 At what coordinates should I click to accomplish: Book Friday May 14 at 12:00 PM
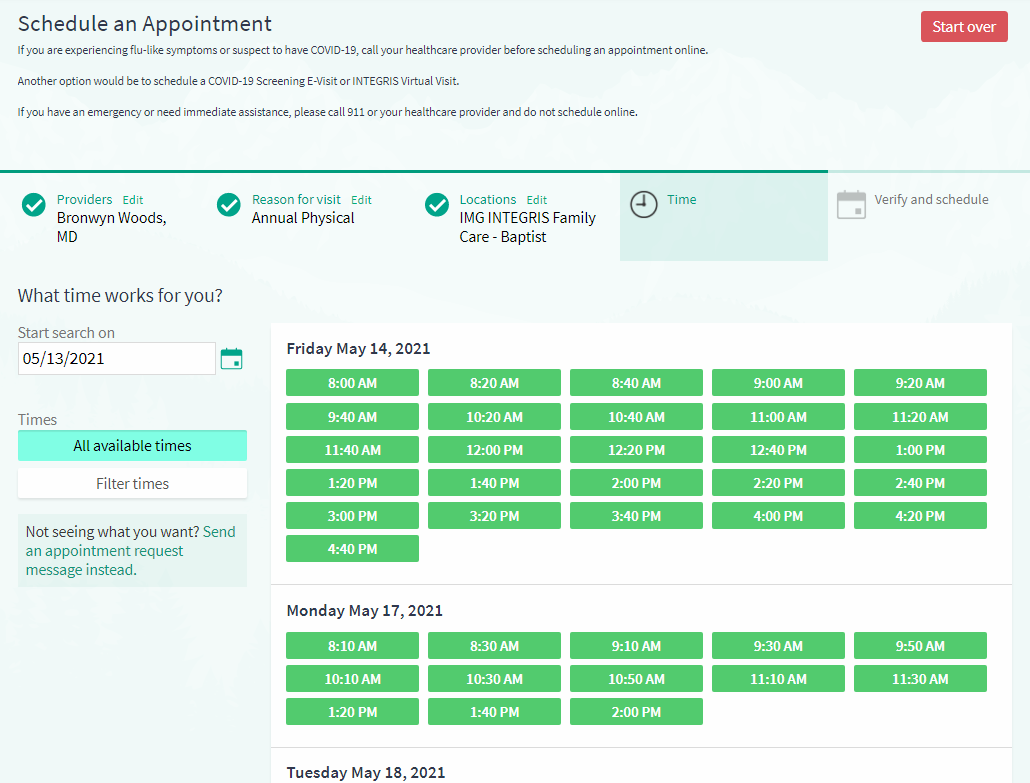[494, 450]
